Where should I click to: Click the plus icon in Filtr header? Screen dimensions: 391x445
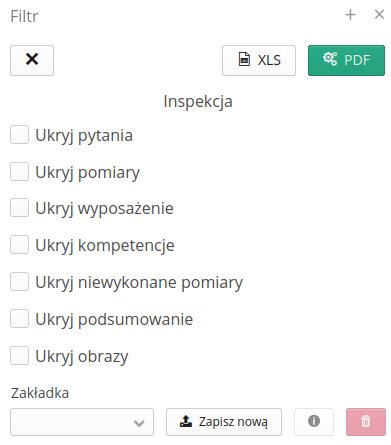[x=350, y=15]
